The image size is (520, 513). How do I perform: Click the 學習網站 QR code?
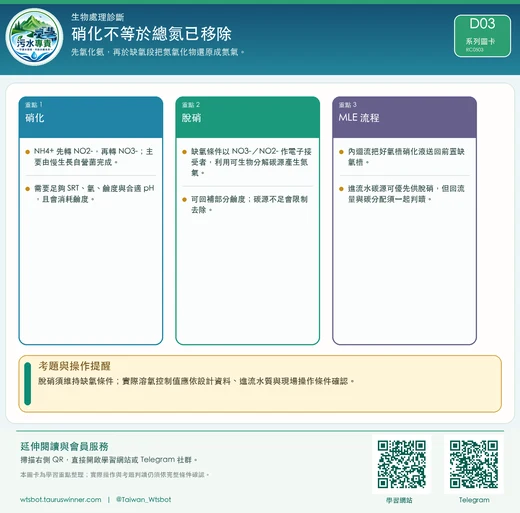click(402, 464)
